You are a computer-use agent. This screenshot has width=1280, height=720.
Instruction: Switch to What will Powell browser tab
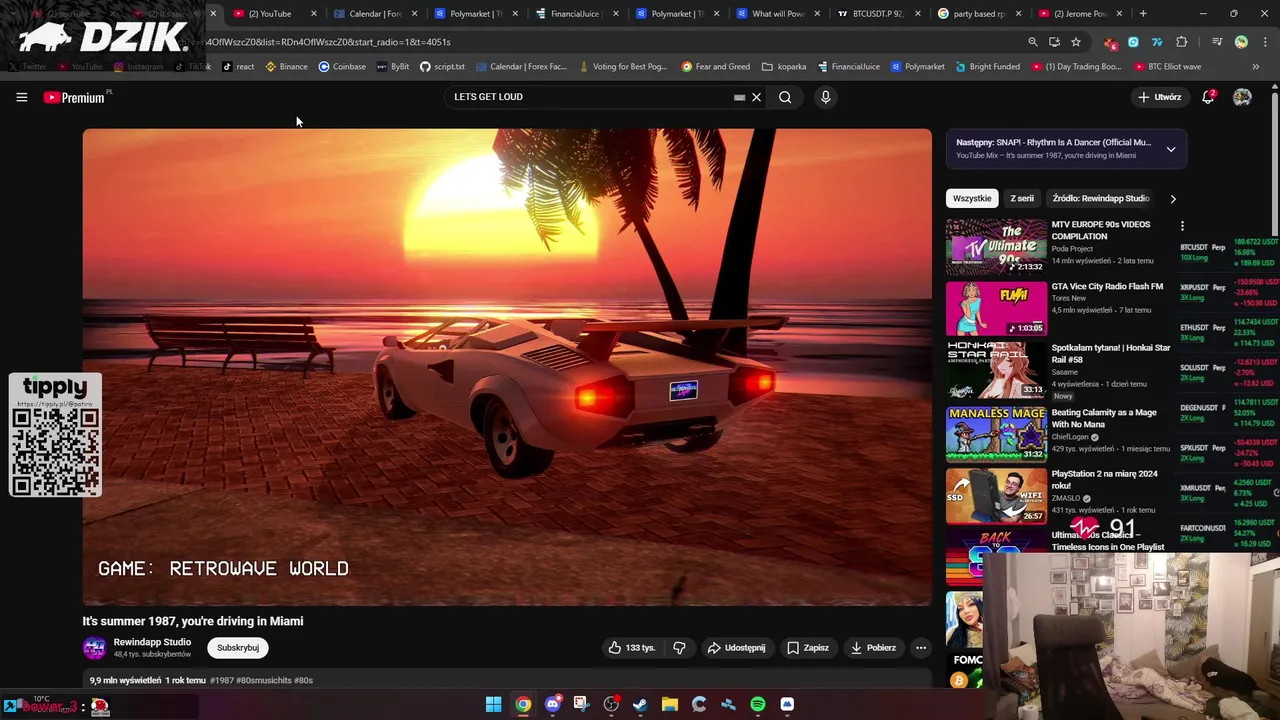pos(778,13)
